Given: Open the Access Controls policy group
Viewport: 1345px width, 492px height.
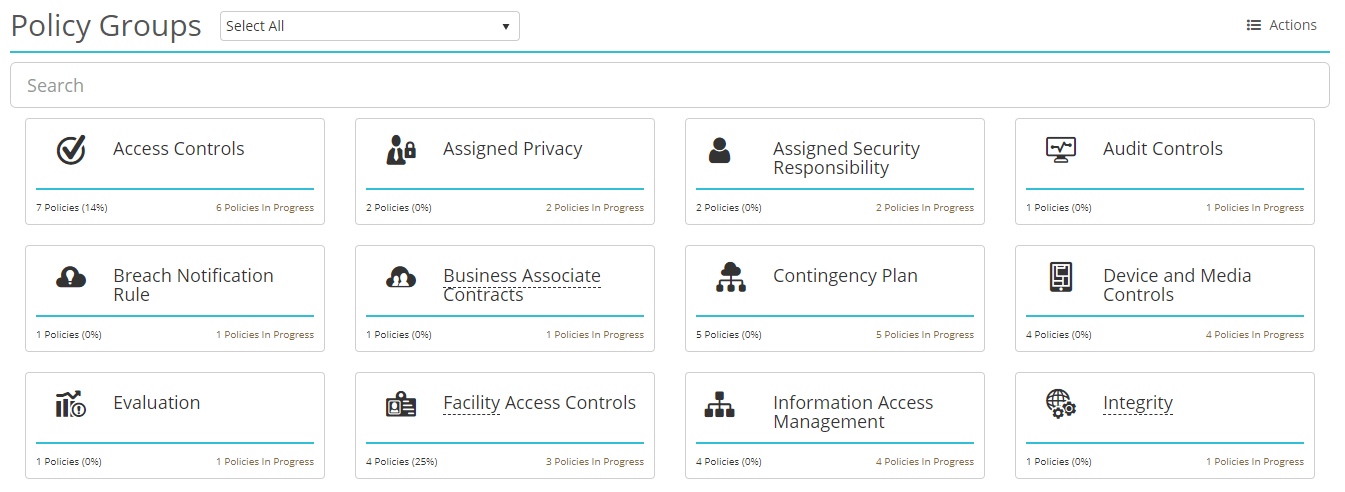Looking at the screenshot, I should pyautogui.click(x=175, y=171).
